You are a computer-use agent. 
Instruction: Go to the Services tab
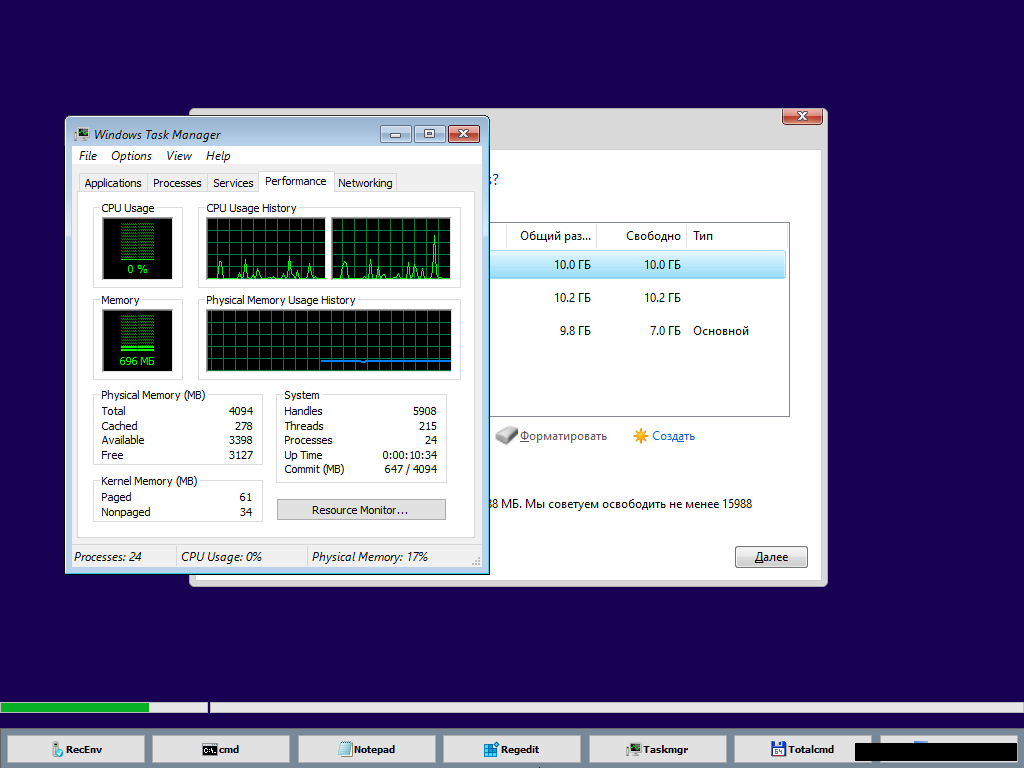233,183
